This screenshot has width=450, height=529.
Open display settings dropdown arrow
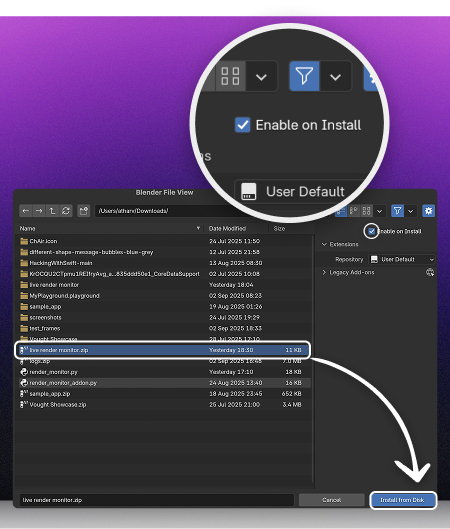tap(379, 211)
